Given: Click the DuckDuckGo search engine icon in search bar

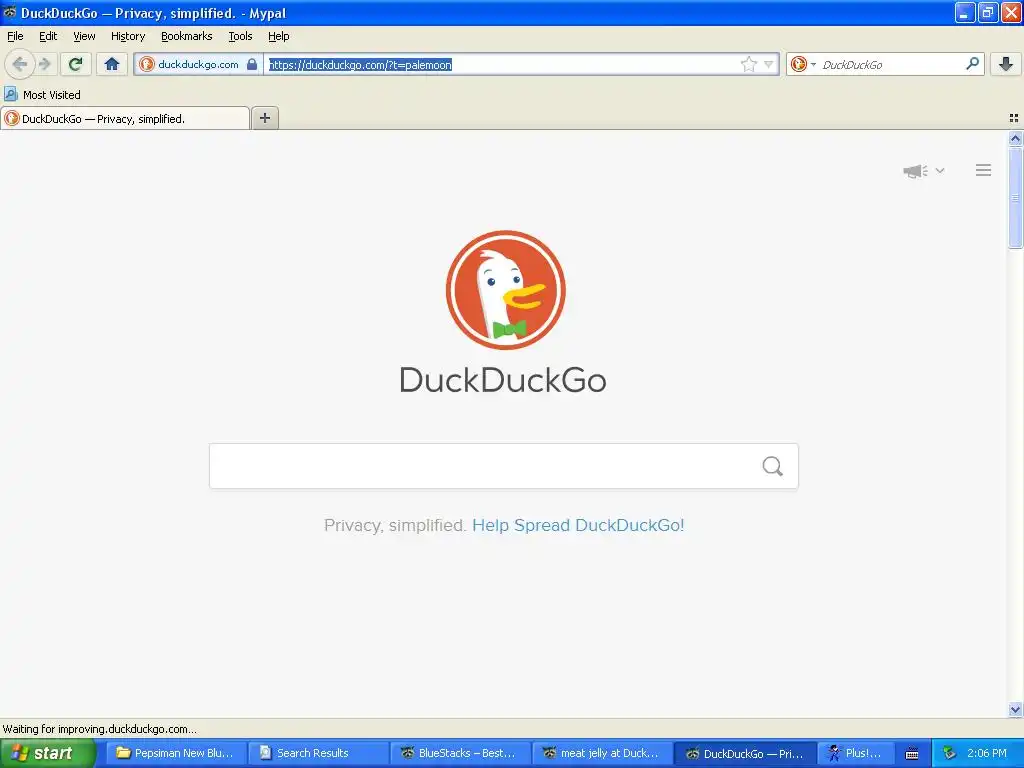Looking at the screenshot, I should (798, 64).
